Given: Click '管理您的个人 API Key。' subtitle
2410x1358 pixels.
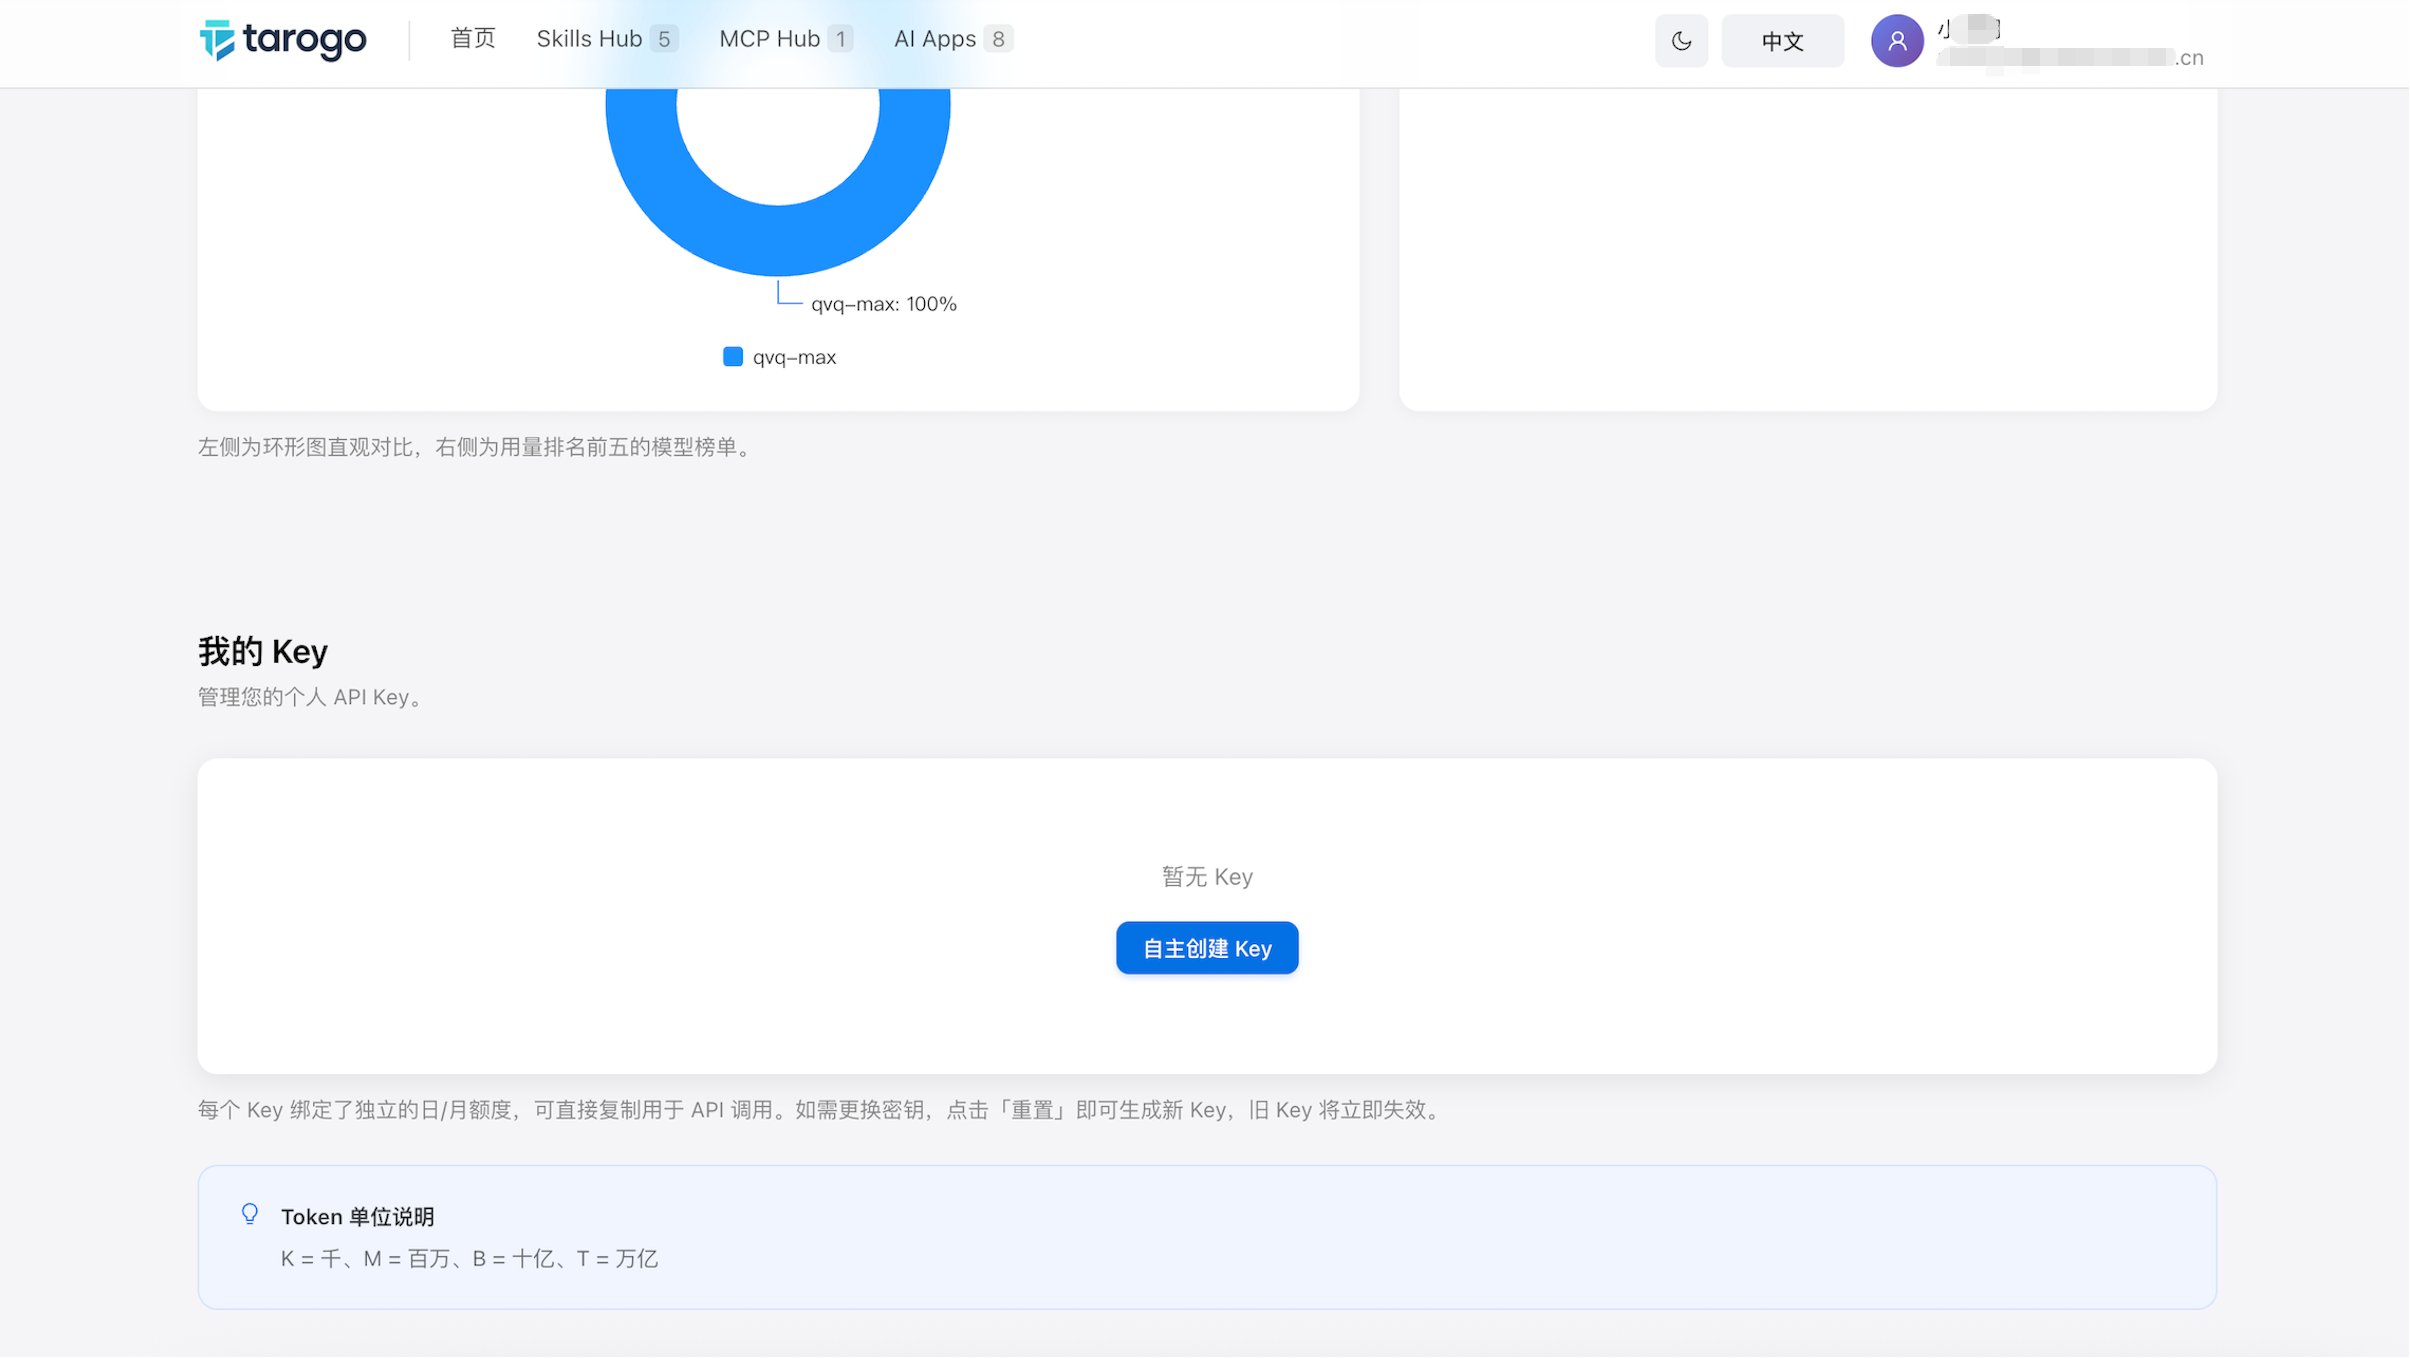Looking at the screenshot, I should (x=314, y=697).
